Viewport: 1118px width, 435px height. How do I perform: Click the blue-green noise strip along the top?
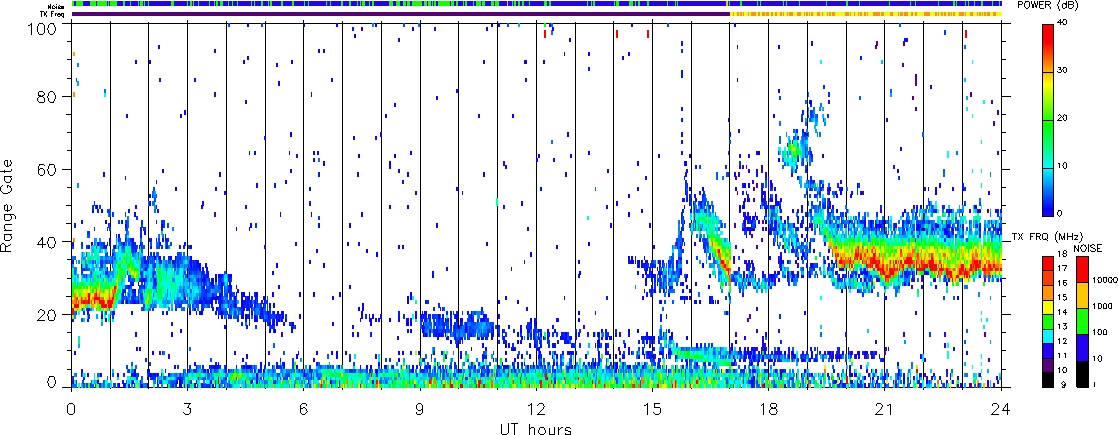(537, 4)
